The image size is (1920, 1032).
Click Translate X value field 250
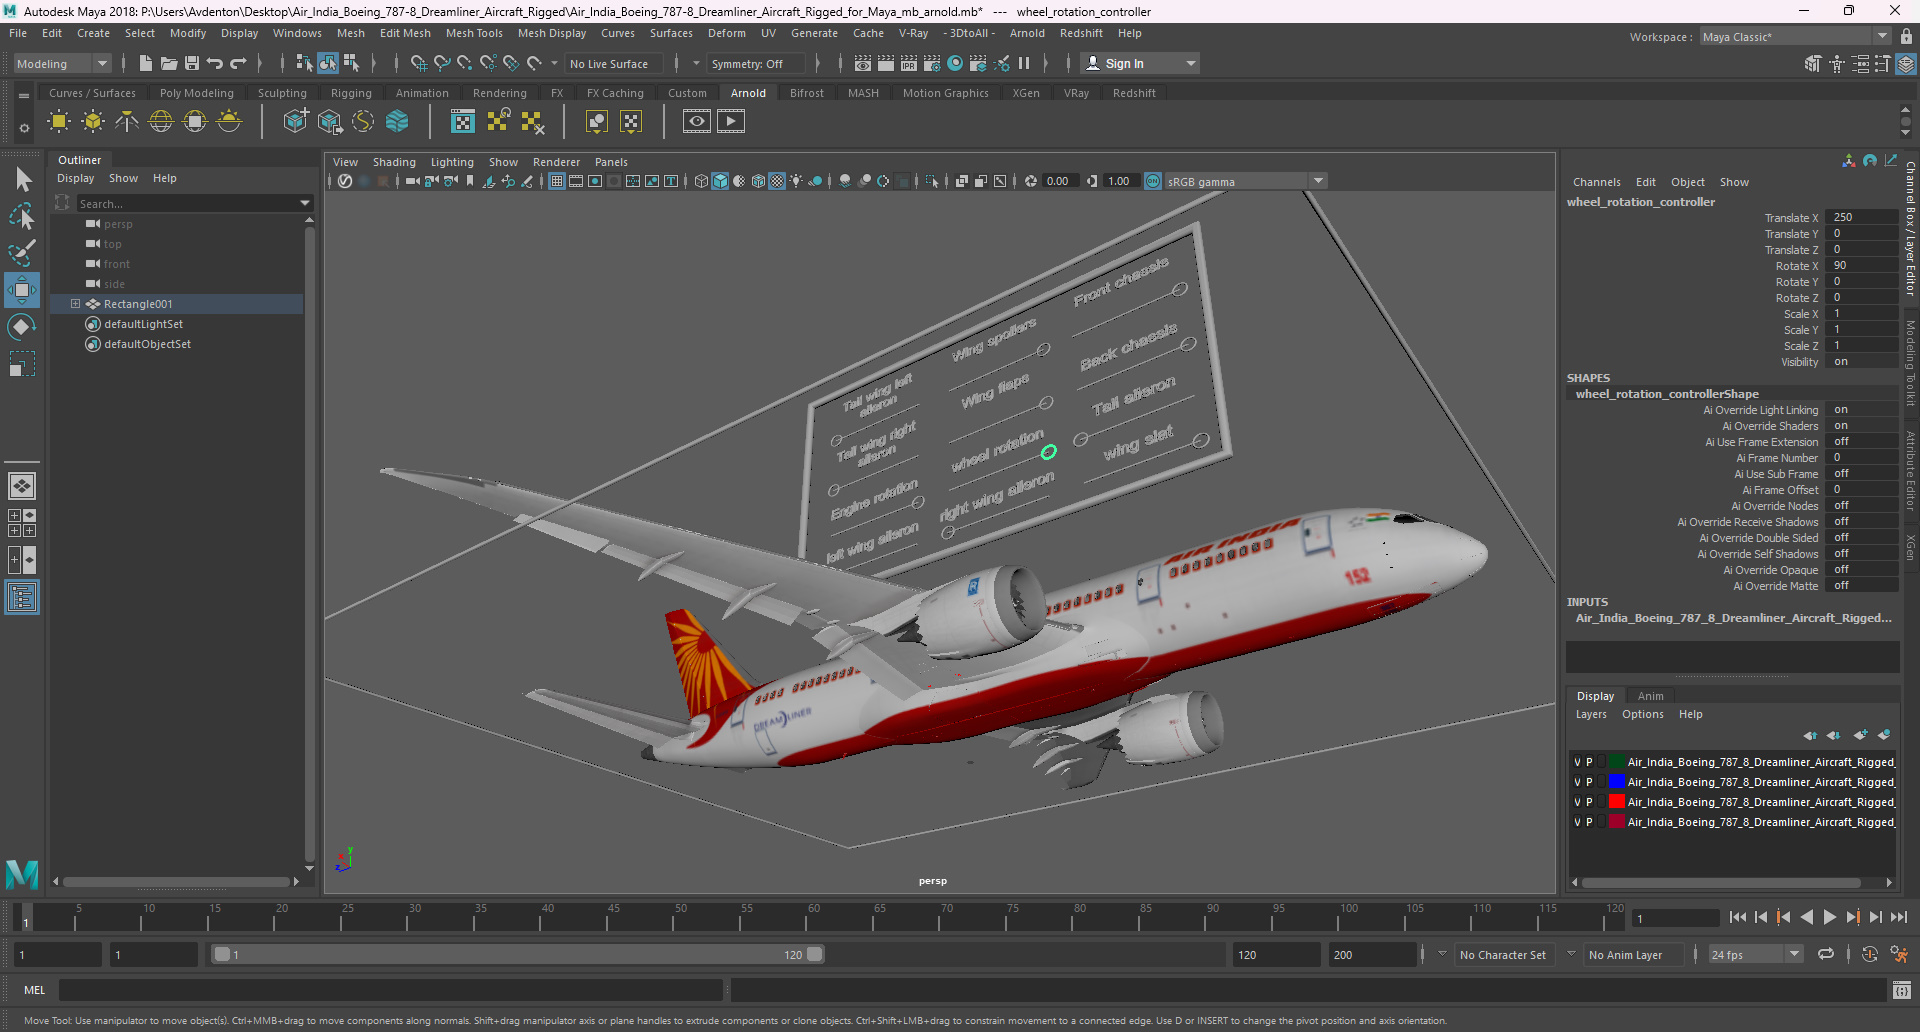point(1861,217)
